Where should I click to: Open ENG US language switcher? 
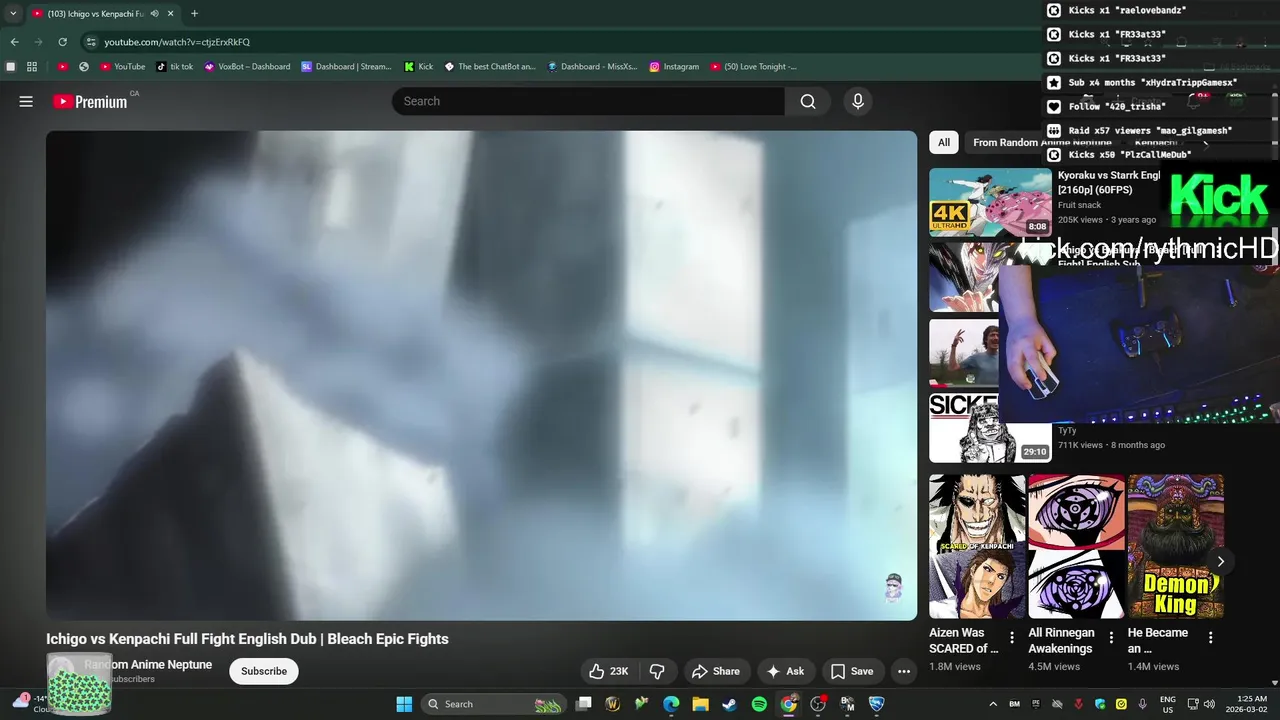(1168, 704)
